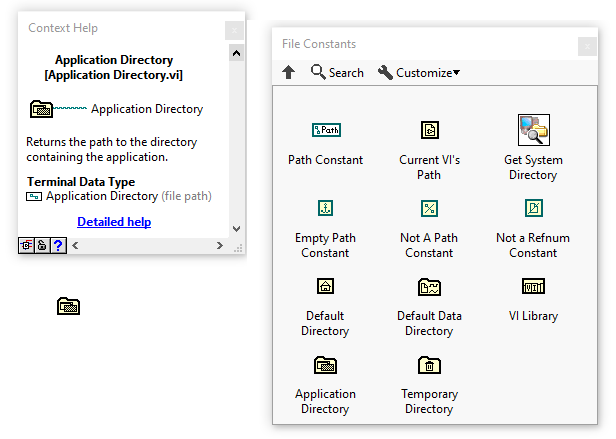The image size is (616, 439).
Task: Click Context Help scroll left arrow
Action: pyautogui.click(x=75, y=246)
